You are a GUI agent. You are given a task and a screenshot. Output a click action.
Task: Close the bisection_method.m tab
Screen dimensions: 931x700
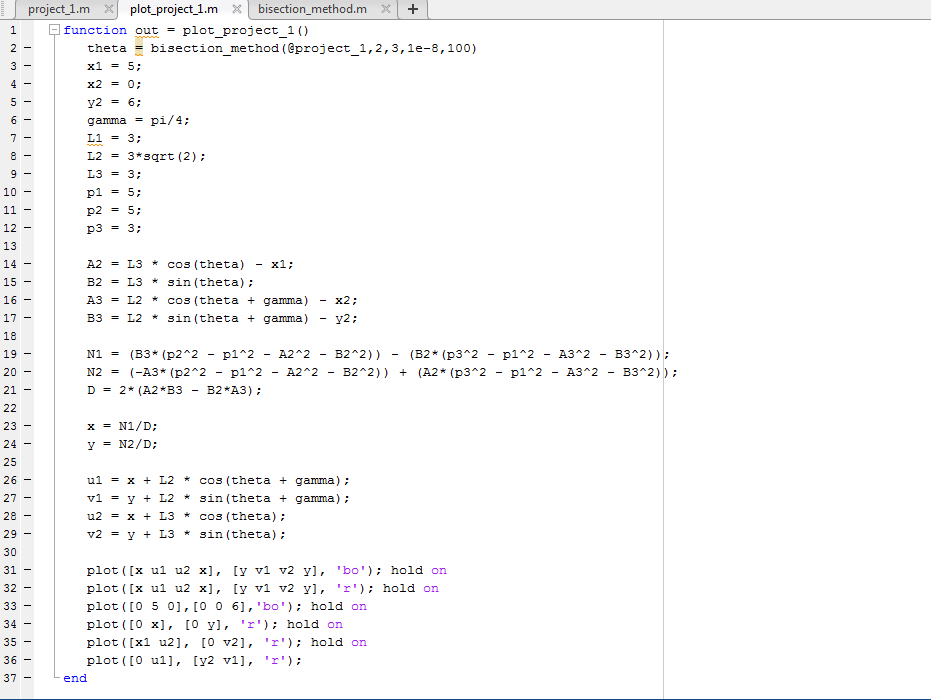tap(385, 9)
